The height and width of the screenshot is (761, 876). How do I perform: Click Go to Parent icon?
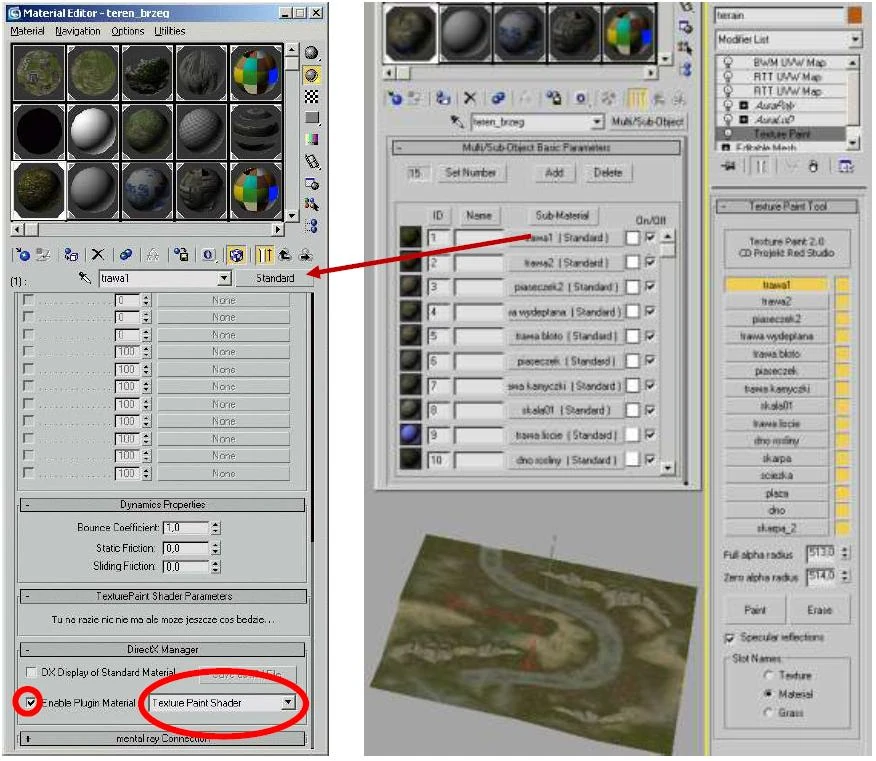(285, 255)
